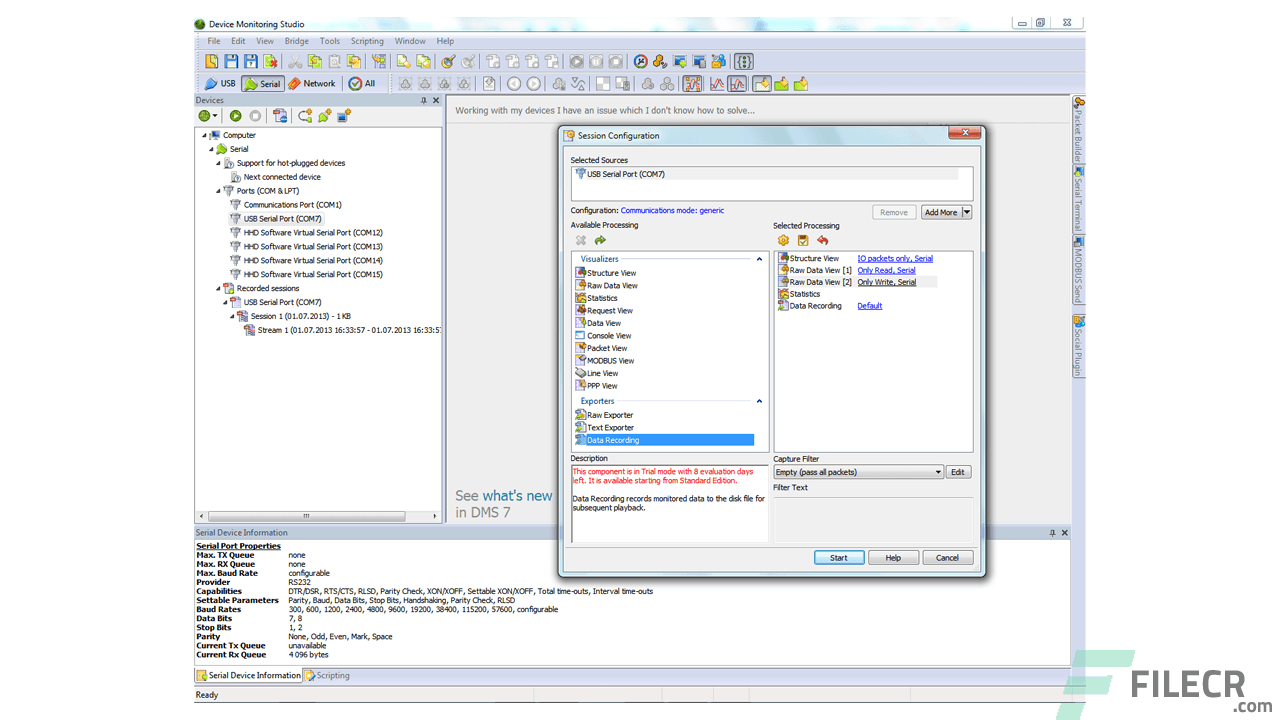Open the Add More dropdown arrow
Viewport: 1280px width, 720px height.
pyautogui.click(x=967, y=212)
